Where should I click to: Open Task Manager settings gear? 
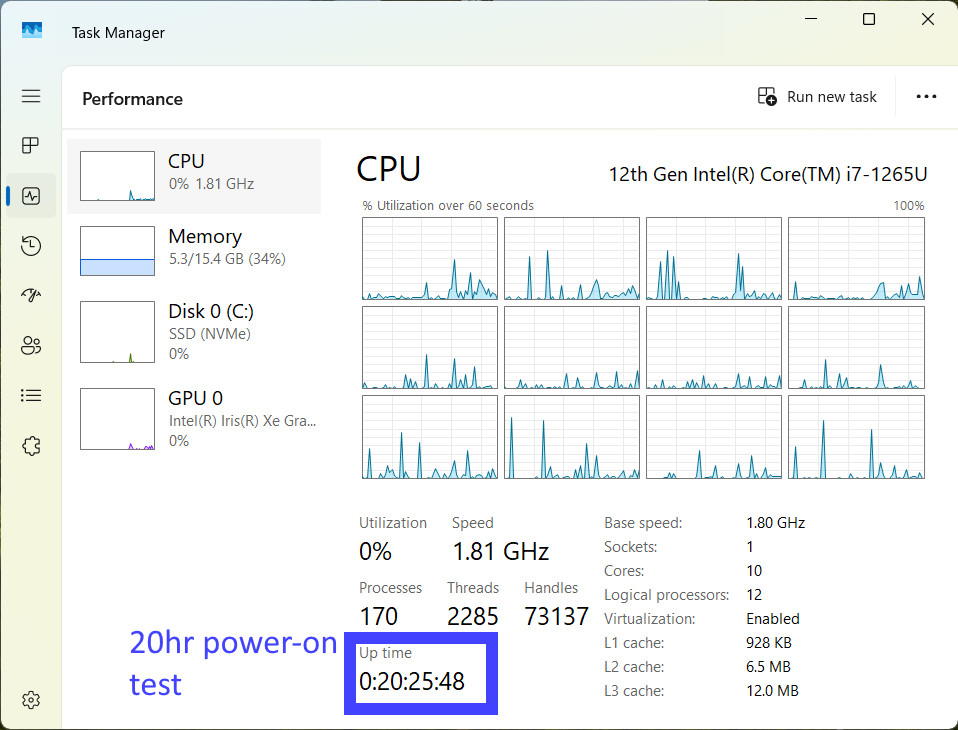(x=31, y=699)
